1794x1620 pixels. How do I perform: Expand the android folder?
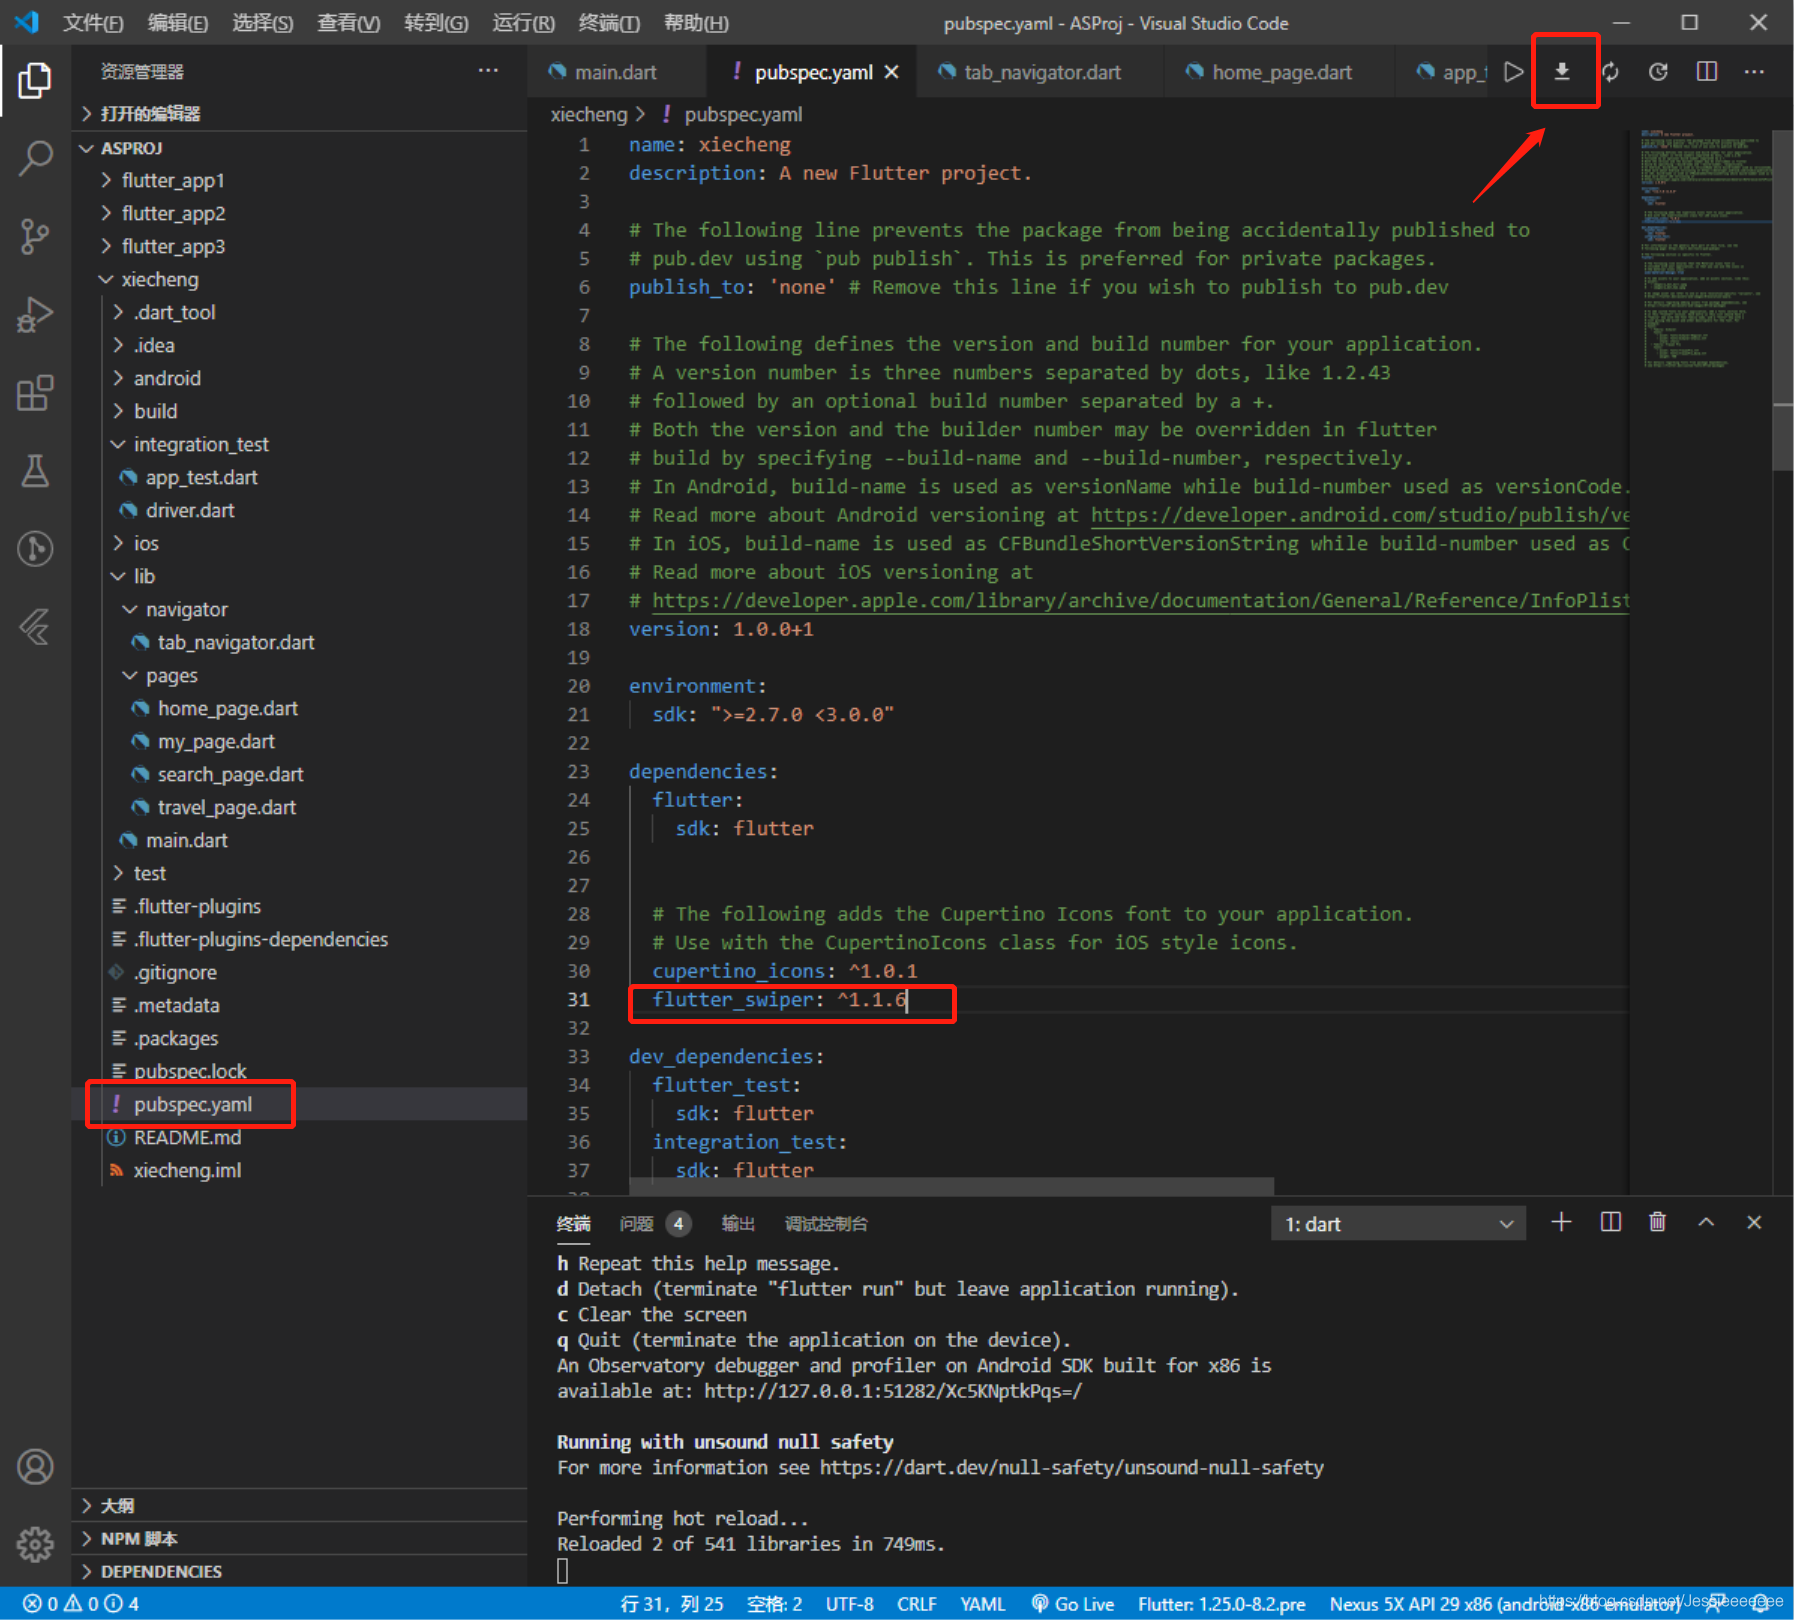click(167, 378)
